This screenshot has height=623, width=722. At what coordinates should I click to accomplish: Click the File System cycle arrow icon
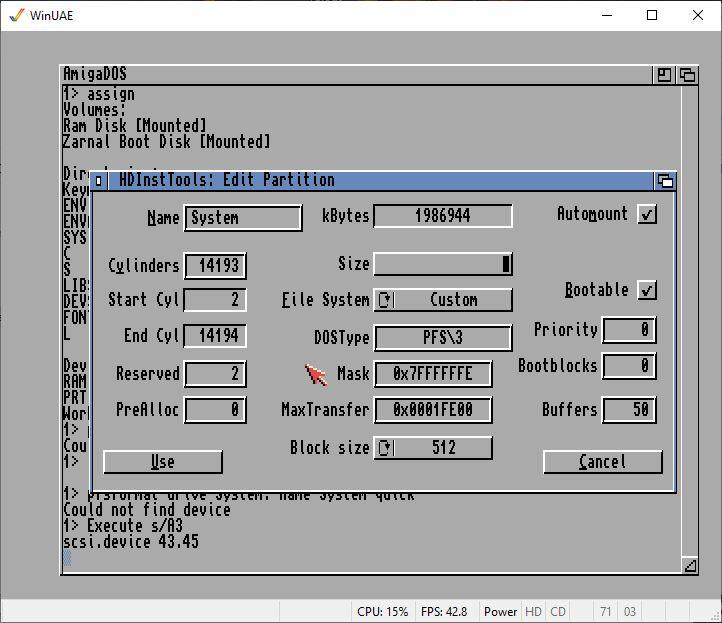coord(385,300)
